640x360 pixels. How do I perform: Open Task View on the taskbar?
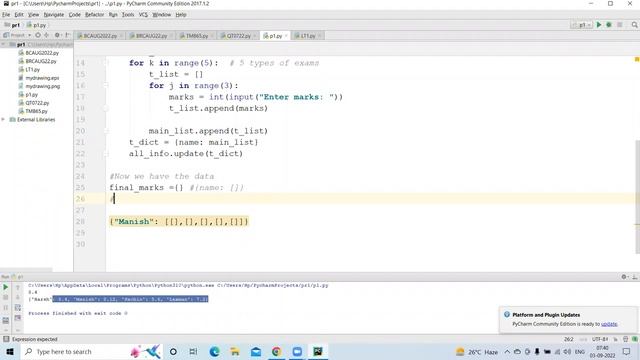click(x=193, y=351)
